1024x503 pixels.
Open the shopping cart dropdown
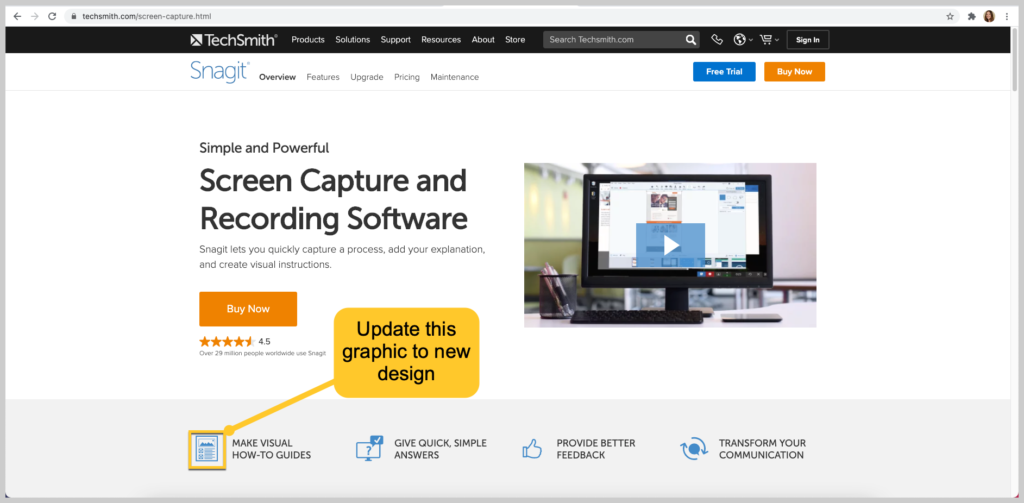coord(769,40)
